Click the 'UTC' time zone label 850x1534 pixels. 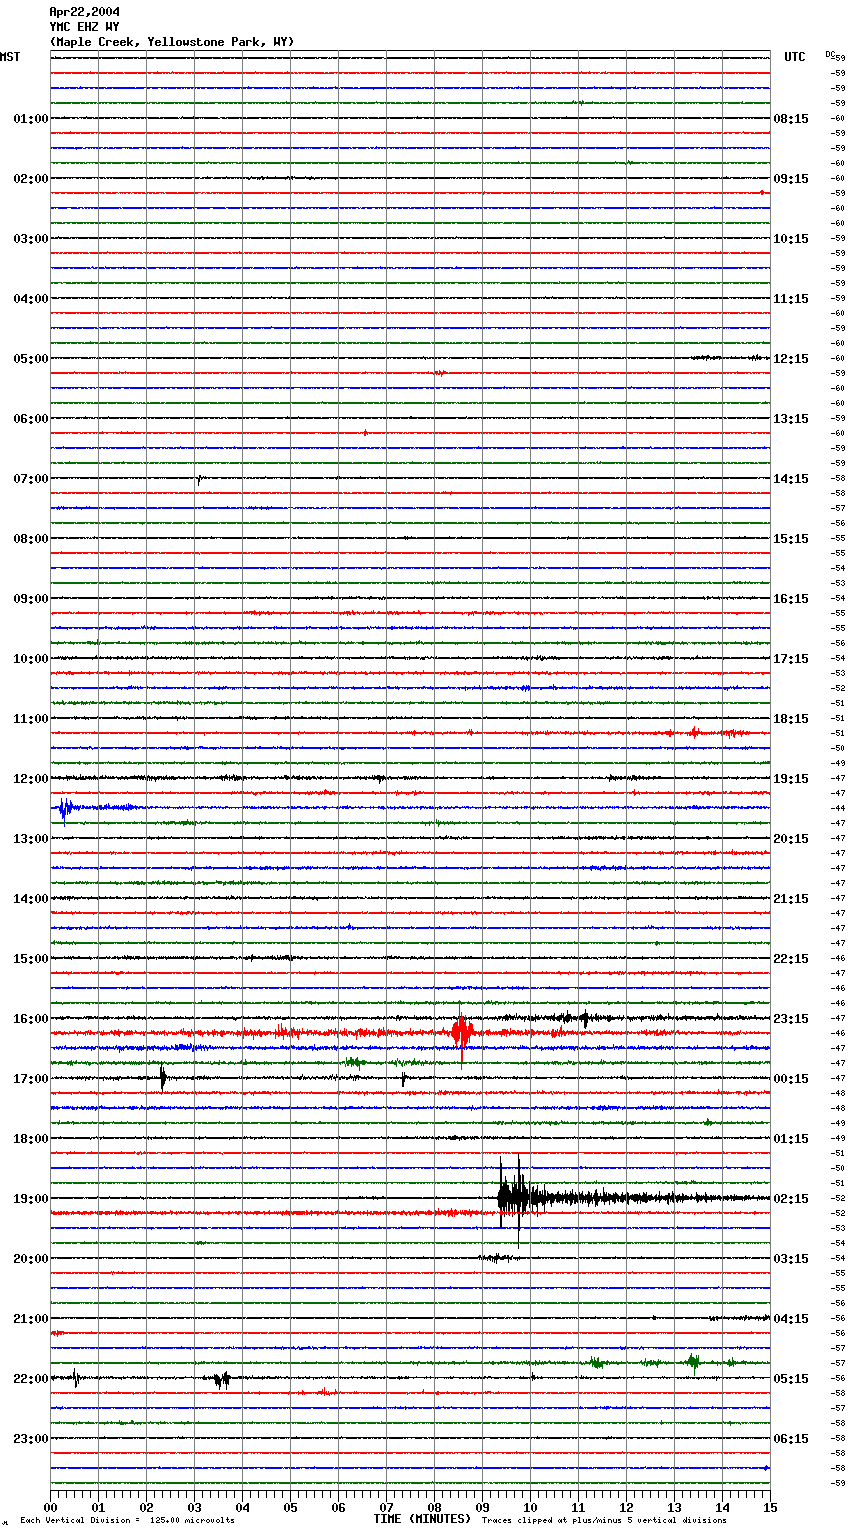[x=795, y=57]
